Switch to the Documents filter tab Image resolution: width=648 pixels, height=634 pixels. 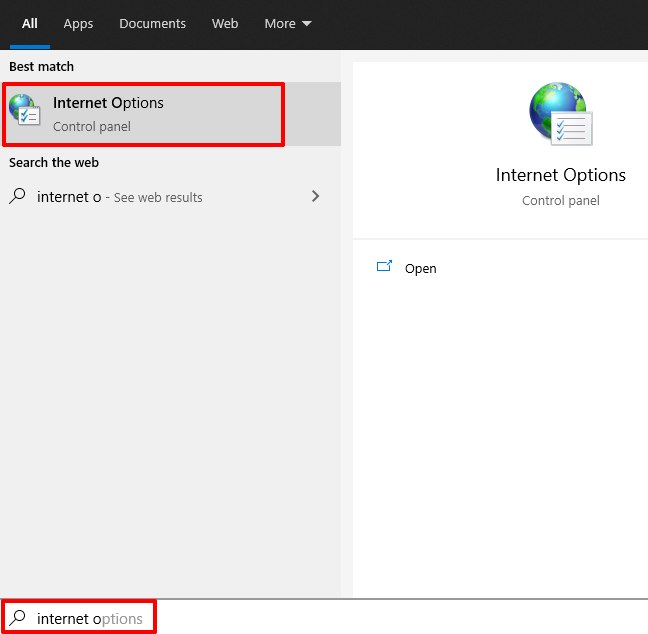[152, 24]
